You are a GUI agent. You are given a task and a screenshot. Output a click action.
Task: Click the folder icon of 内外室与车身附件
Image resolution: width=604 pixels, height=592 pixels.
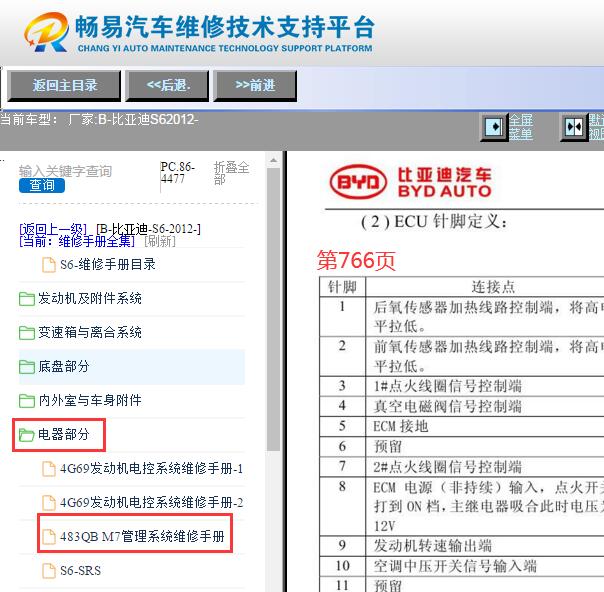27,401
